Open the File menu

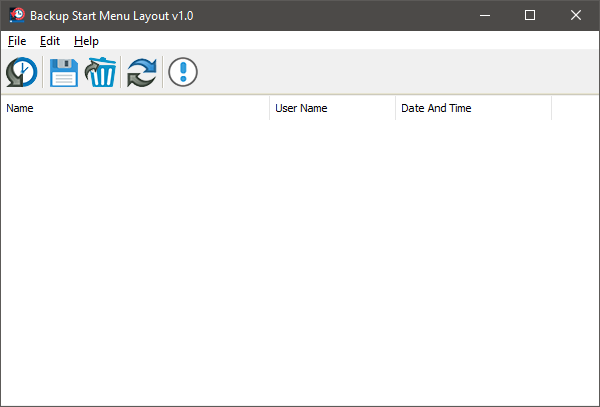(16, 41)
